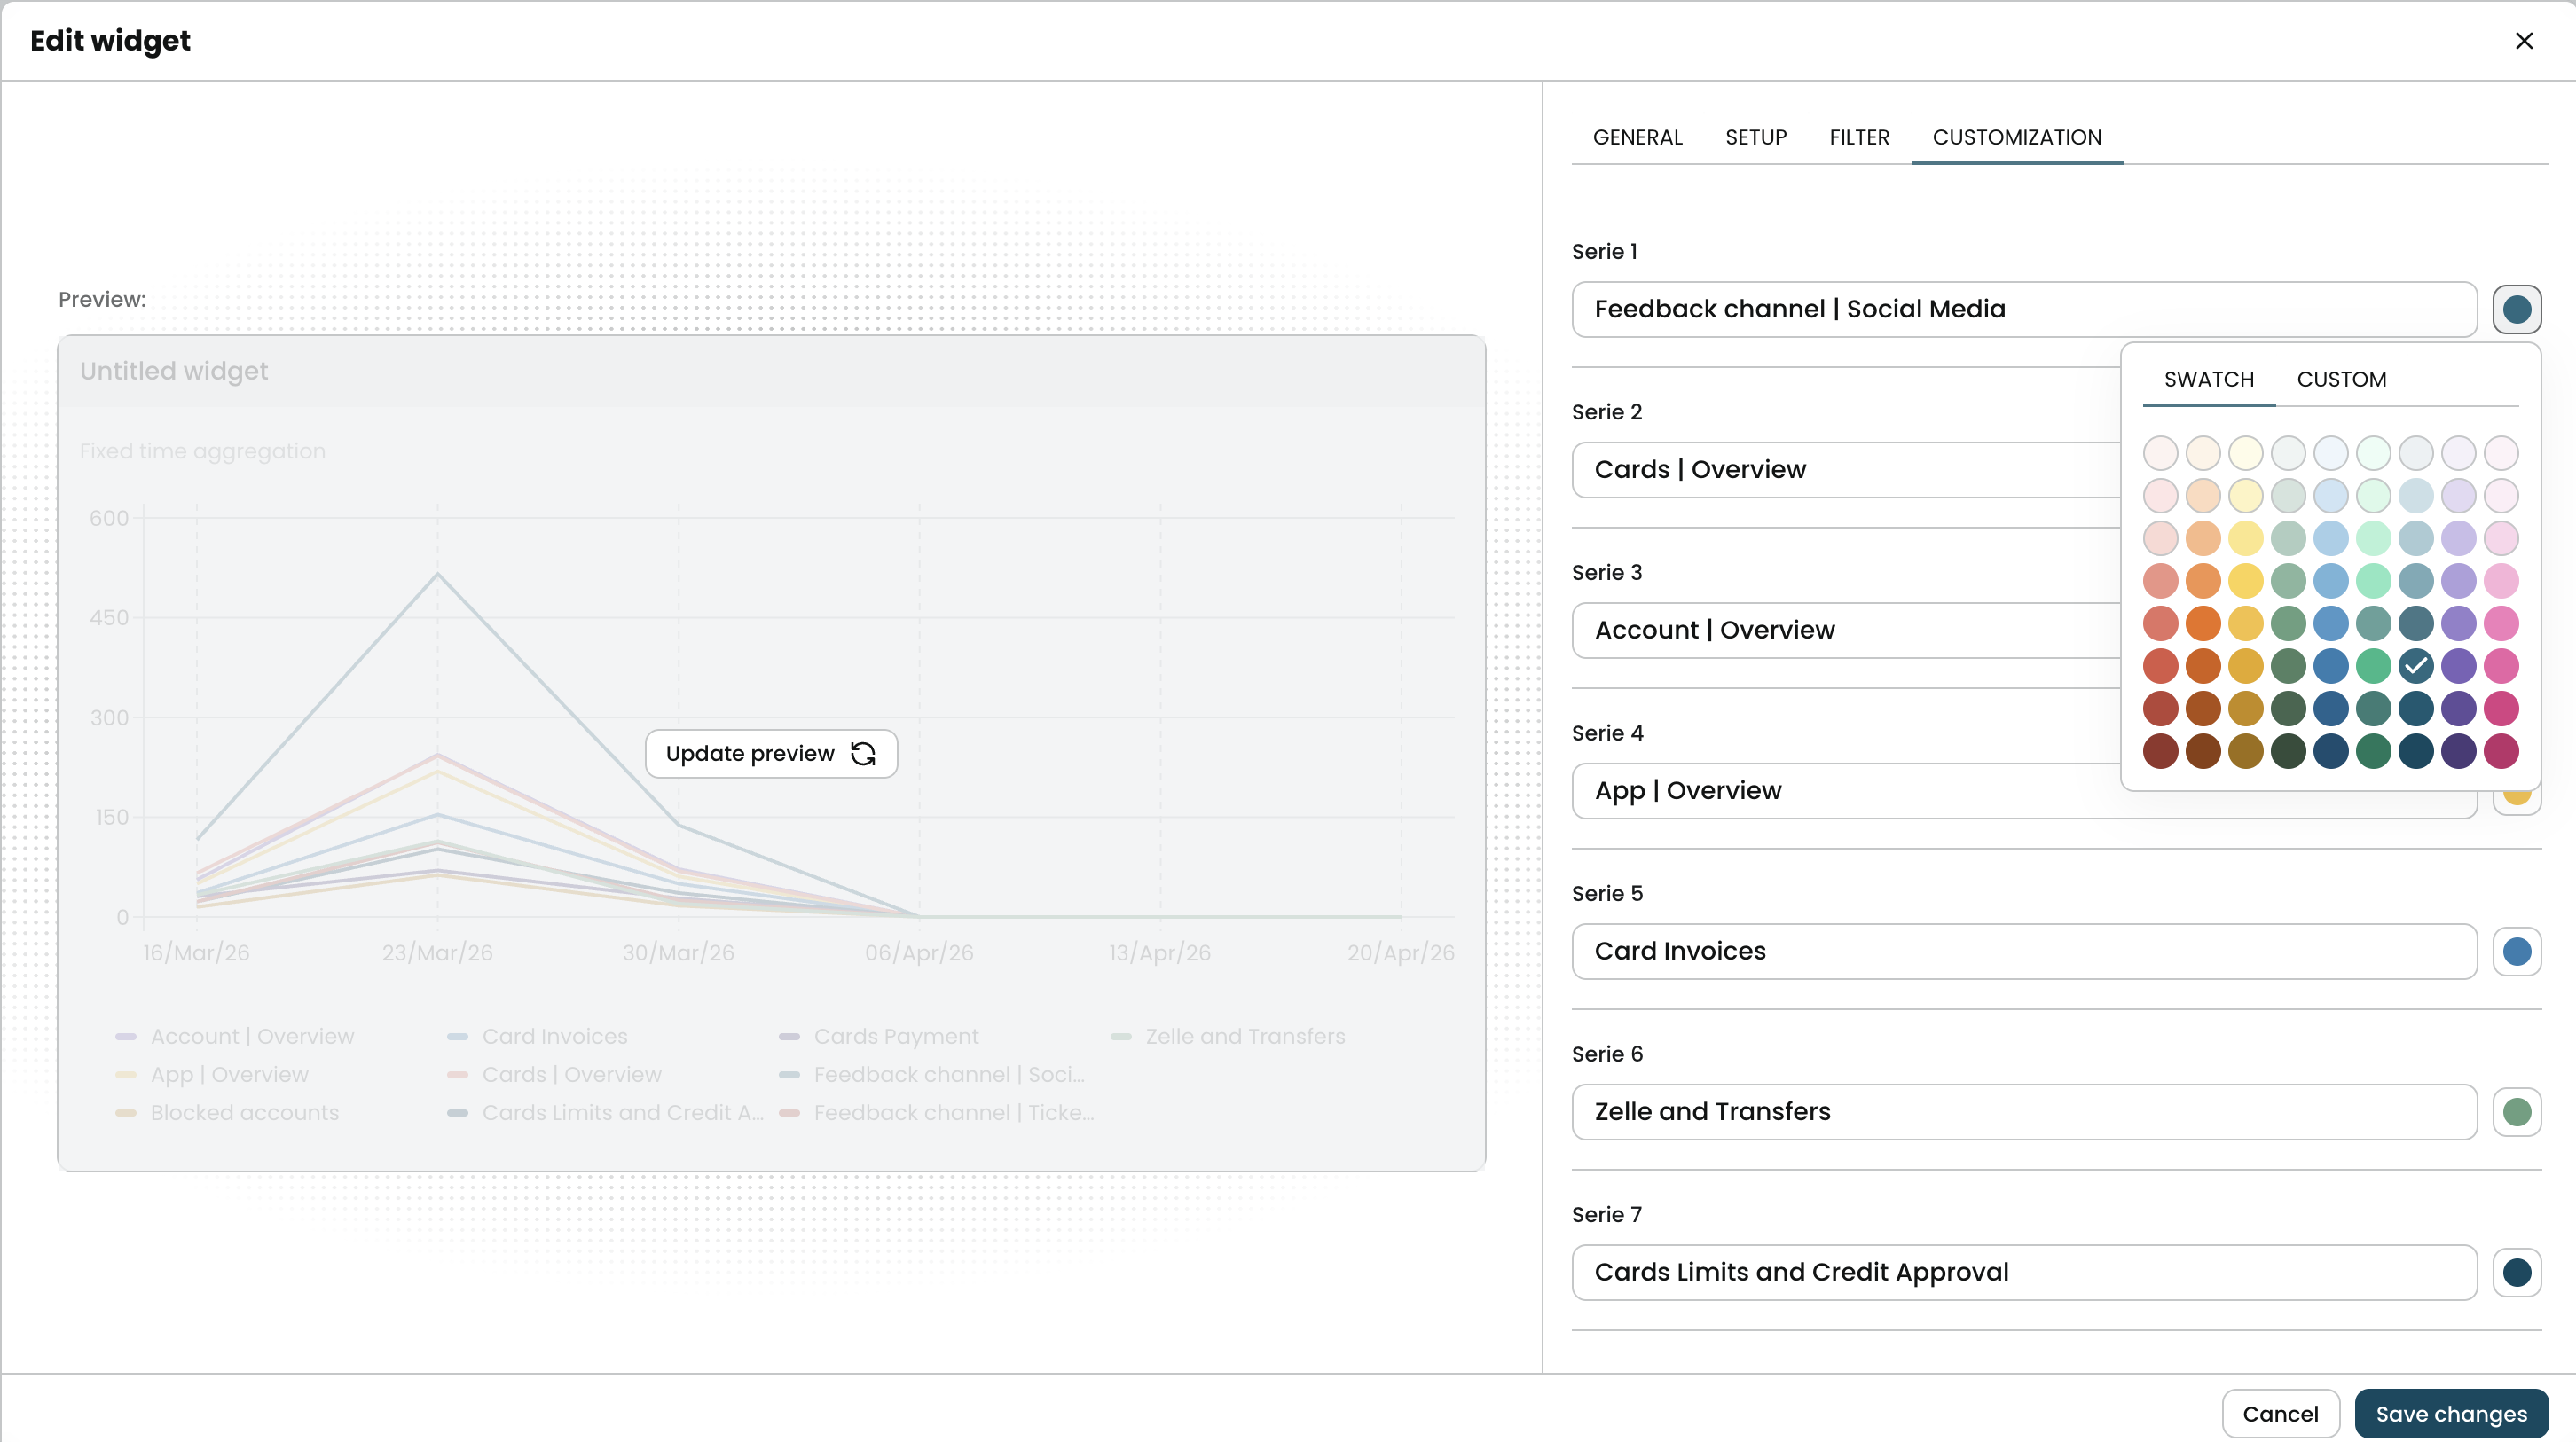Viewport: 2576px width, 1442px height.
Task: Open Serie 7 Cards Limits color button
Action: [2516, 1272]
